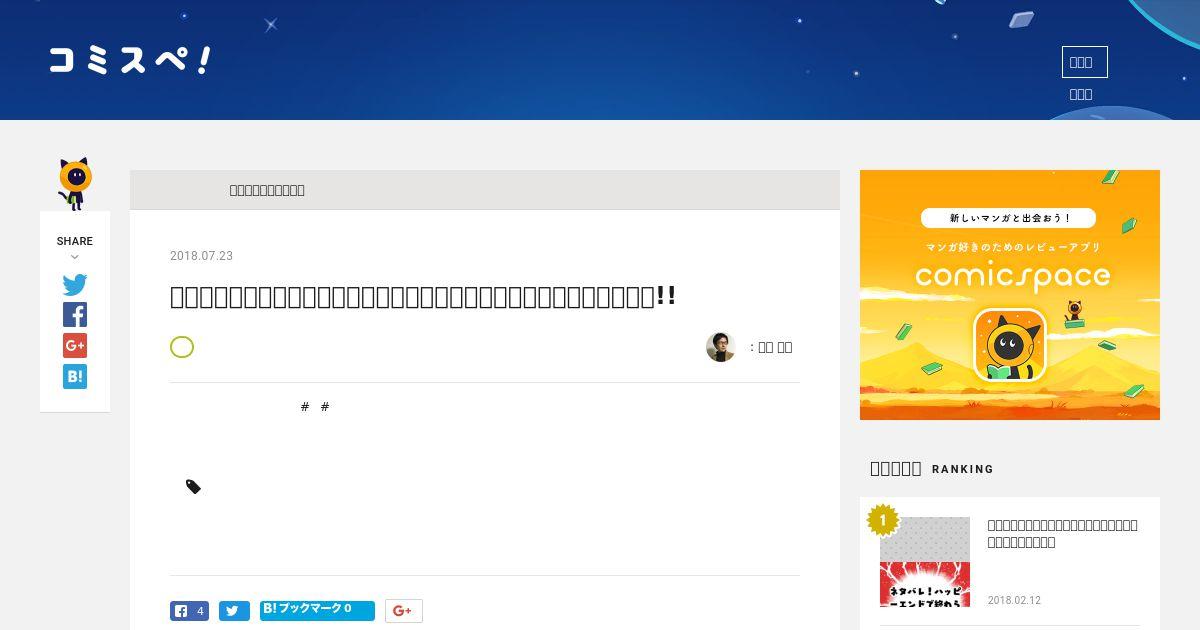The image size is (1200, 630).
Task: Click the Google+ button below the article
Action: click(x=404, y=611)
